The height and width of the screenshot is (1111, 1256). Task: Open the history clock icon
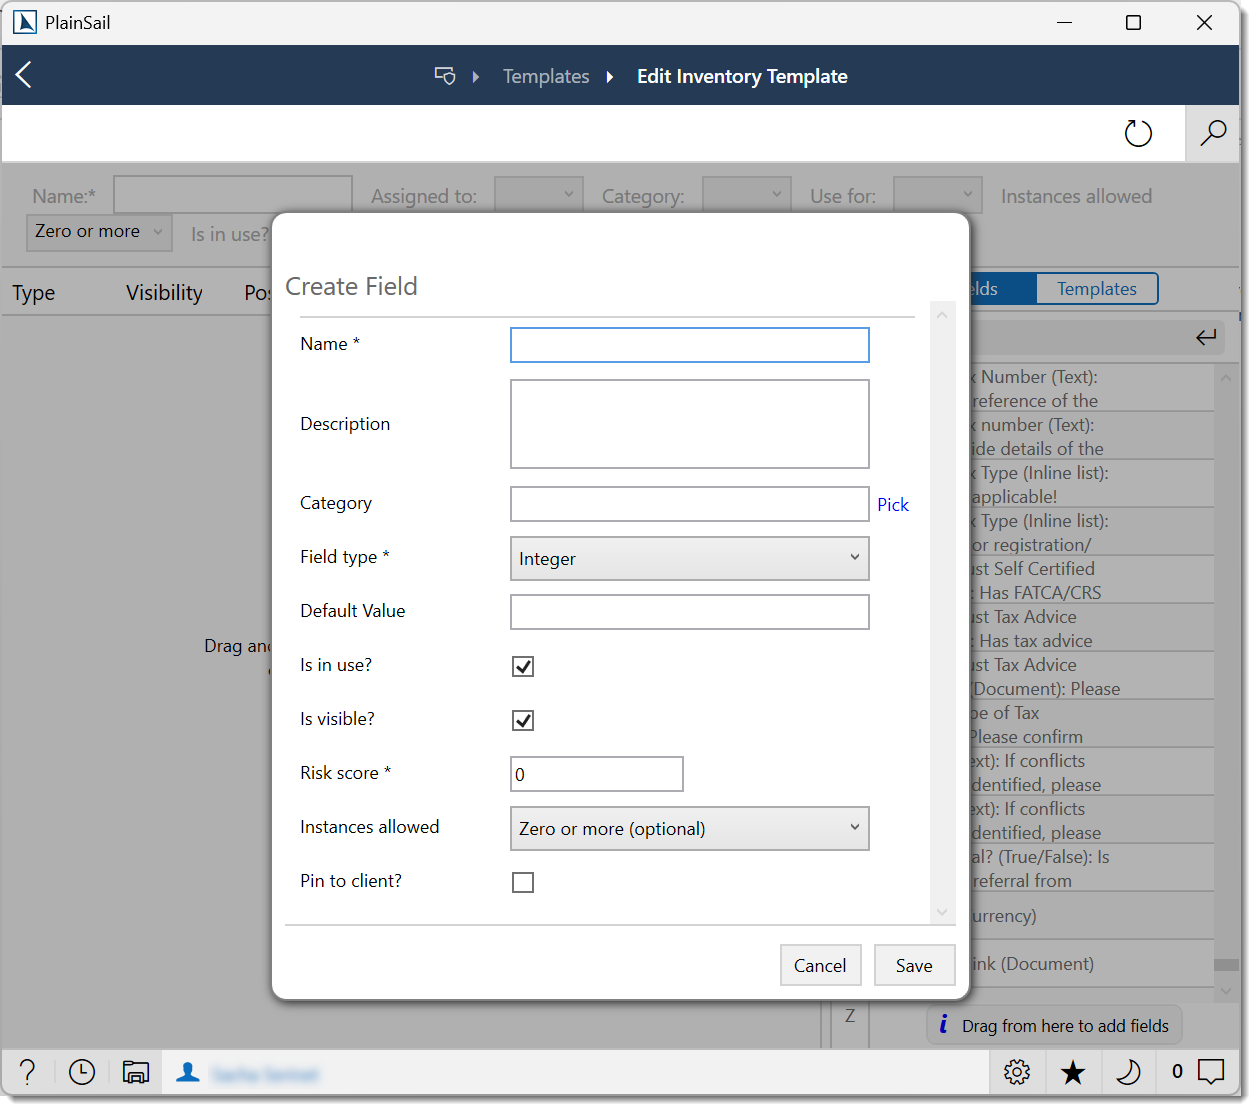pyautogui.click(x=82, y=1072)
